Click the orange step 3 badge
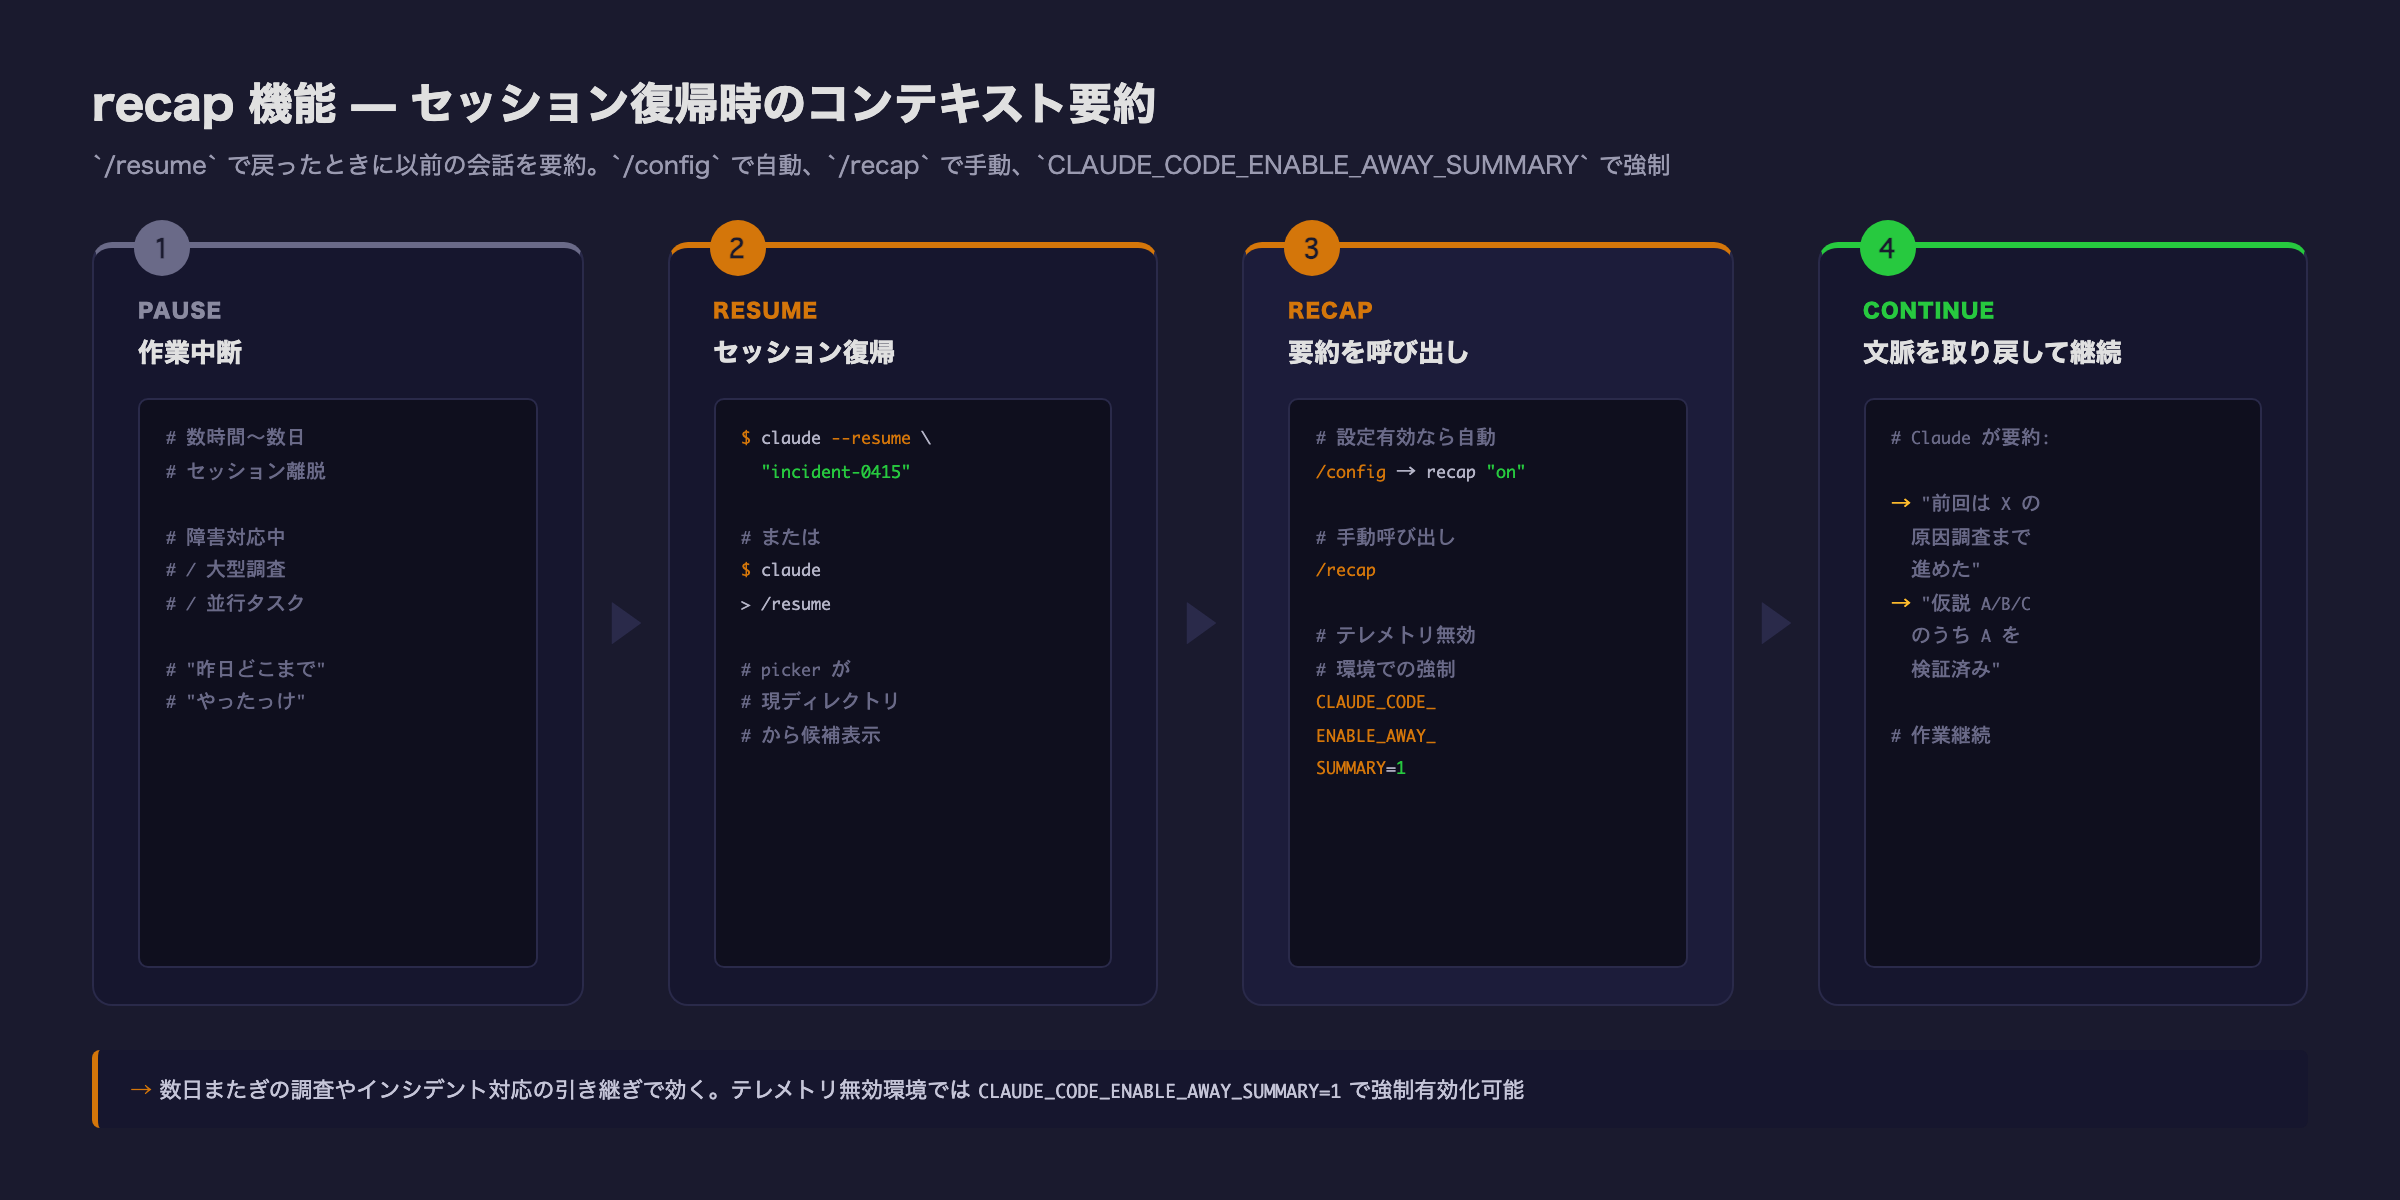 [1312, 248]
